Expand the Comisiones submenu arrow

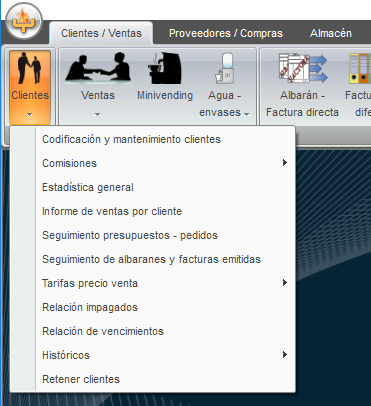(x=285, y=163)
